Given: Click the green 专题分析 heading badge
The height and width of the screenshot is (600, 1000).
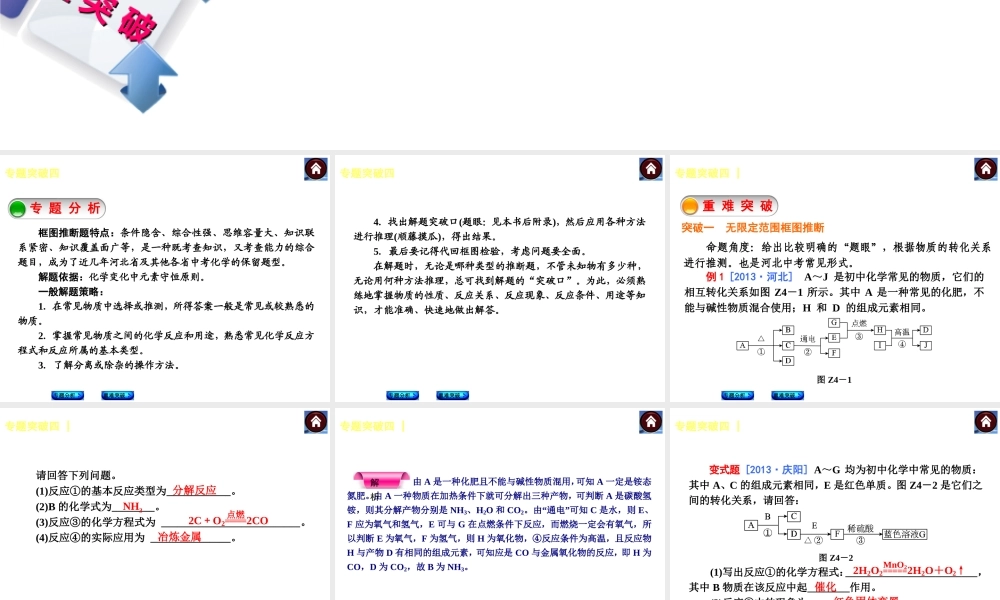Looking at the screenshot, I should [57, 208].
